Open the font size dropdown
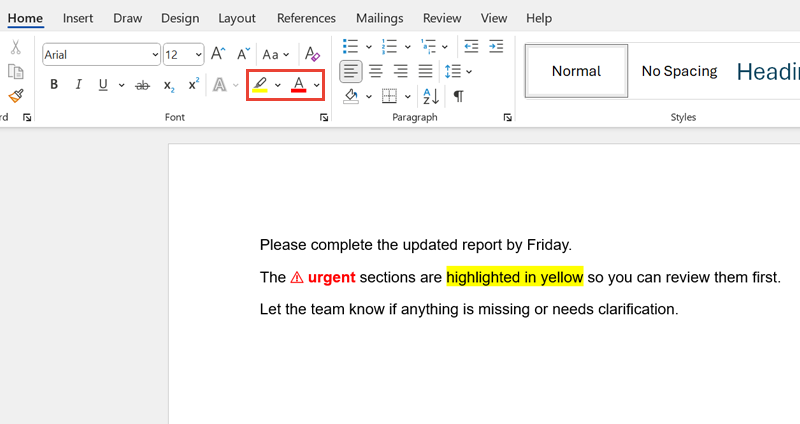800x424 pixels. click(198, 55)
